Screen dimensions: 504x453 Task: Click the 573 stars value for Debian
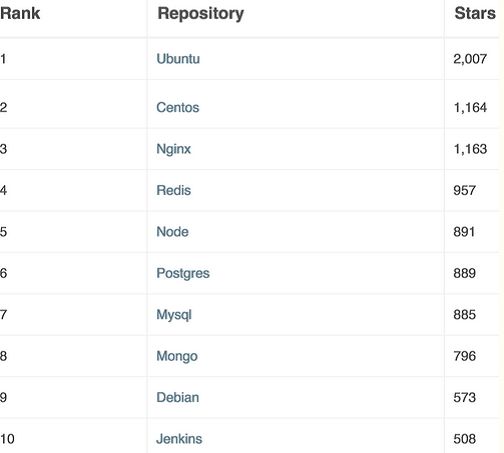464,397
